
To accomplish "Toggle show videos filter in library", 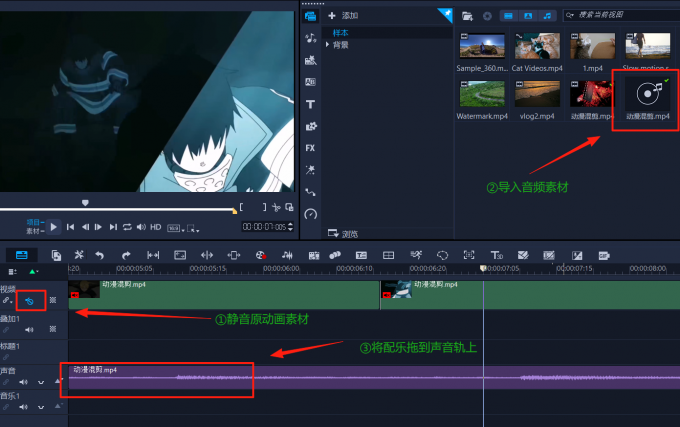I will tap(508, 16).
